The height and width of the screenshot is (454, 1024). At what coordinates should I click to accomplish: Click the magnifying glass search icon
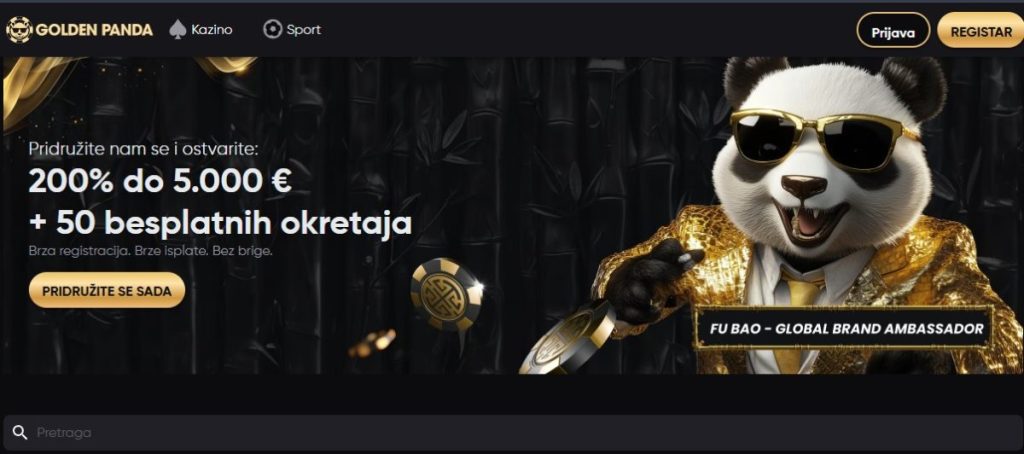coord(20,432)
